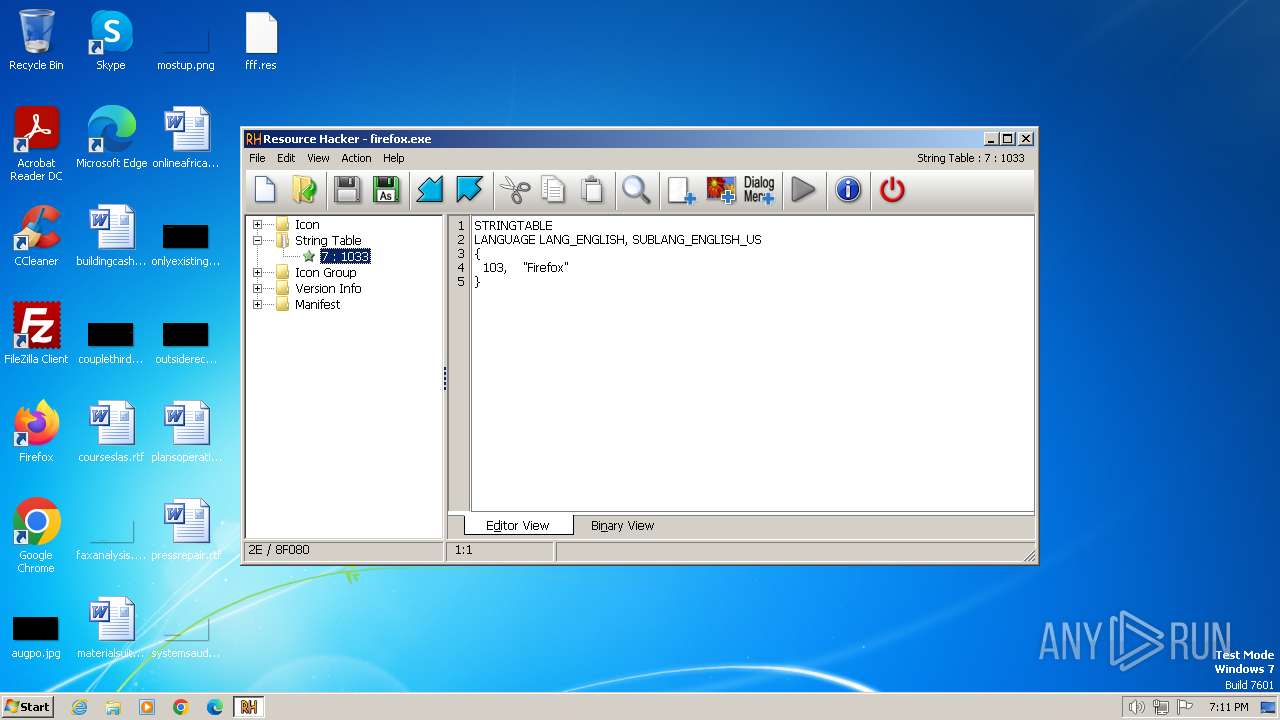Open the blue info About icon
Viewport: 1280px width, 720px height.
point(848,189)
